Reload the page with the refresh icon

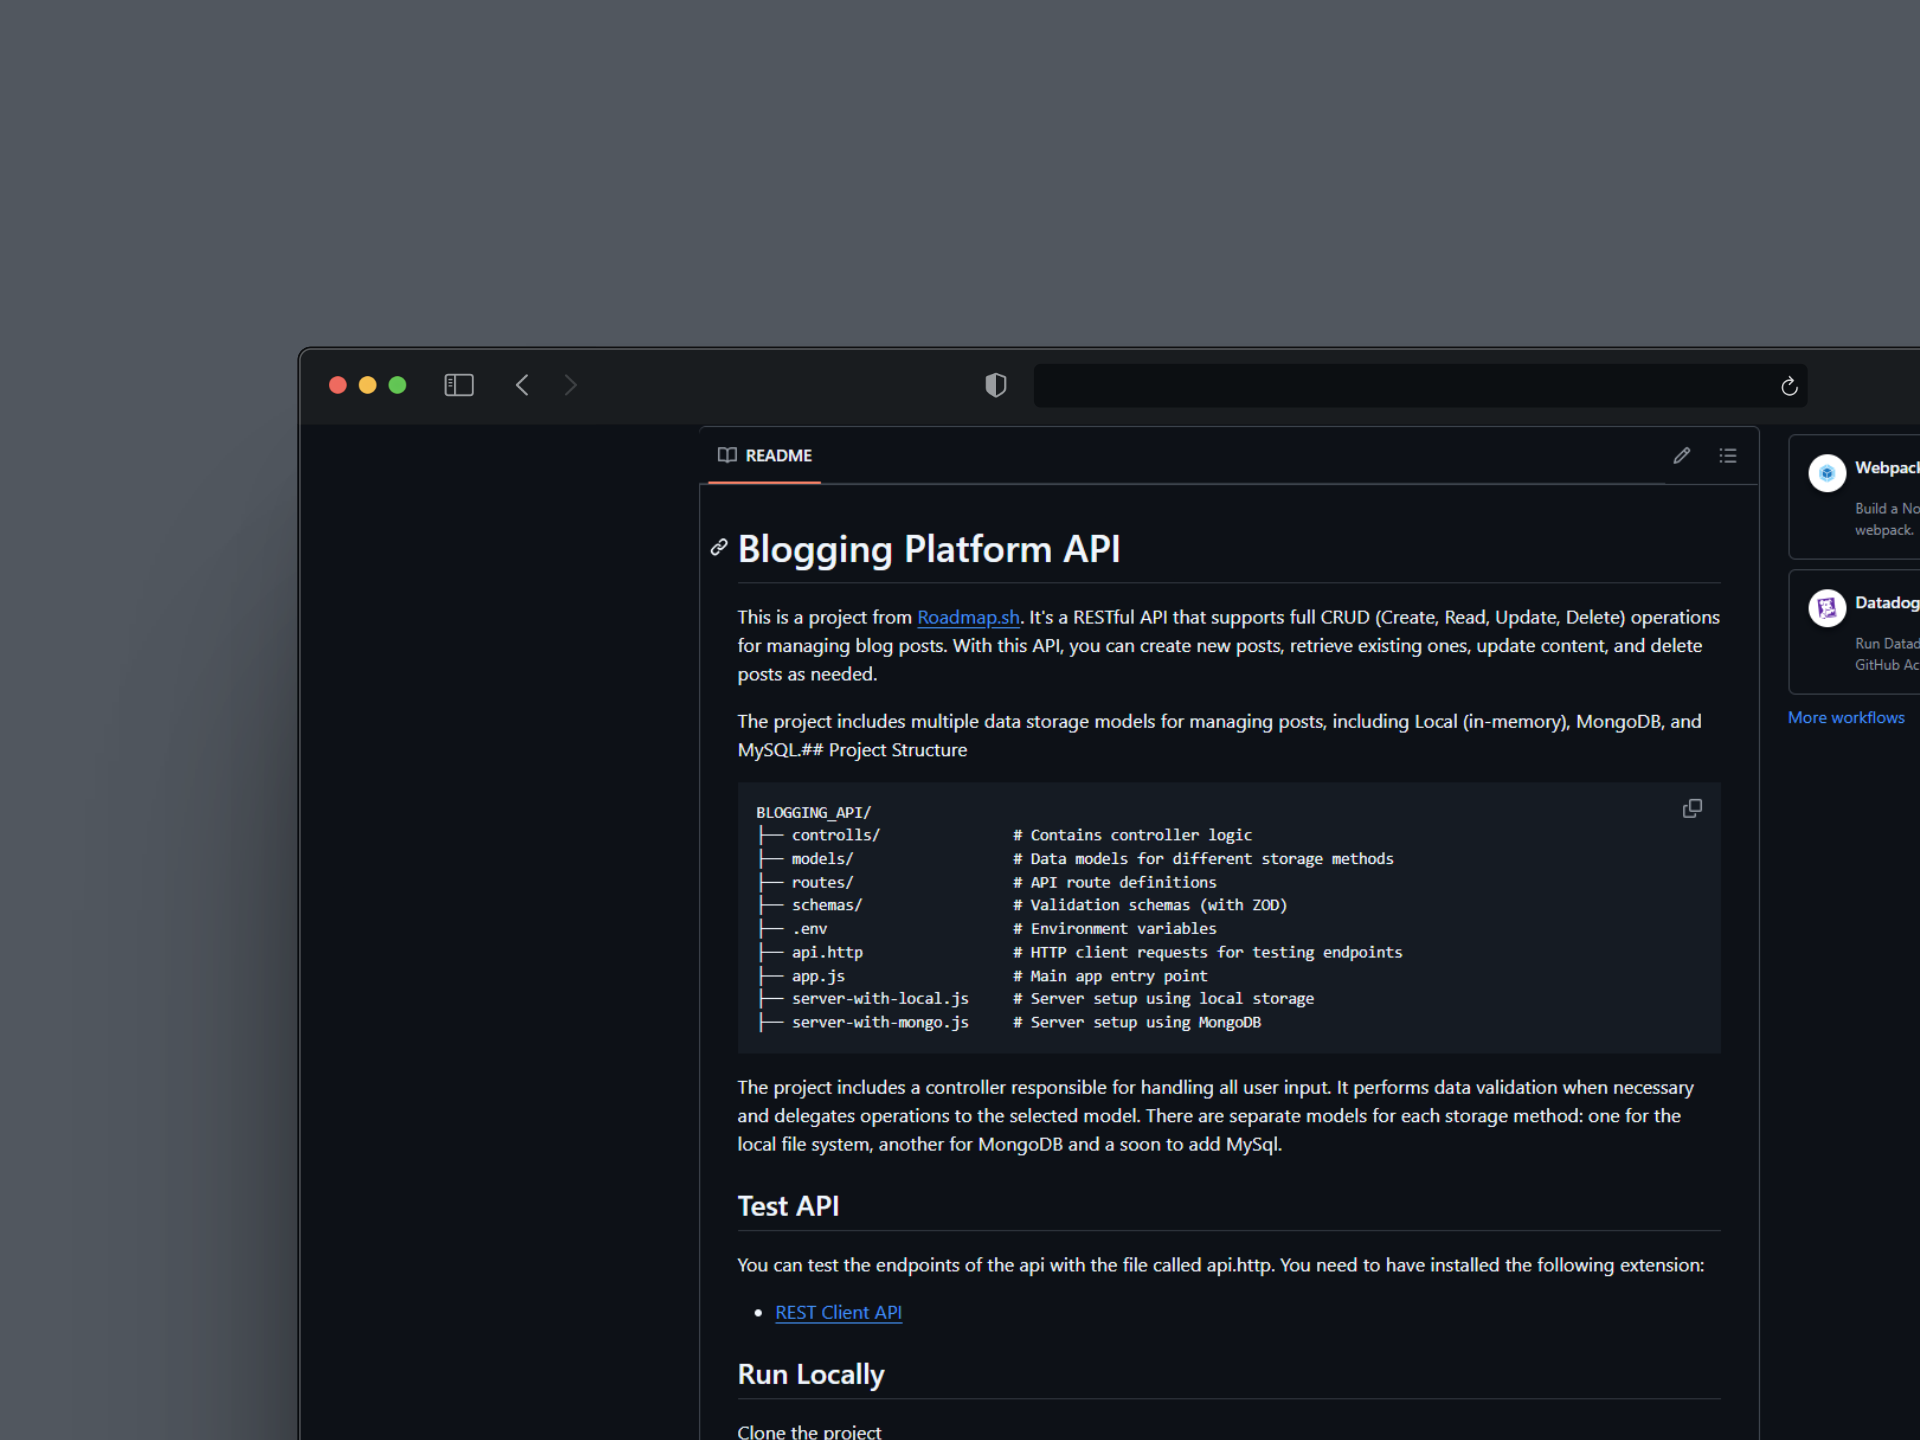(1789, 386)
